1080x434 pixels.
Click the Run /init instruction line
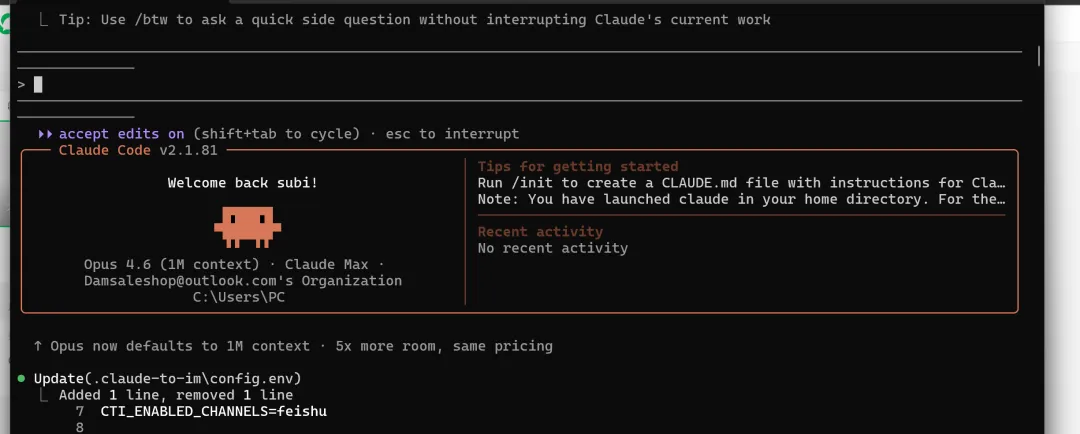click(x=740, y=183)
